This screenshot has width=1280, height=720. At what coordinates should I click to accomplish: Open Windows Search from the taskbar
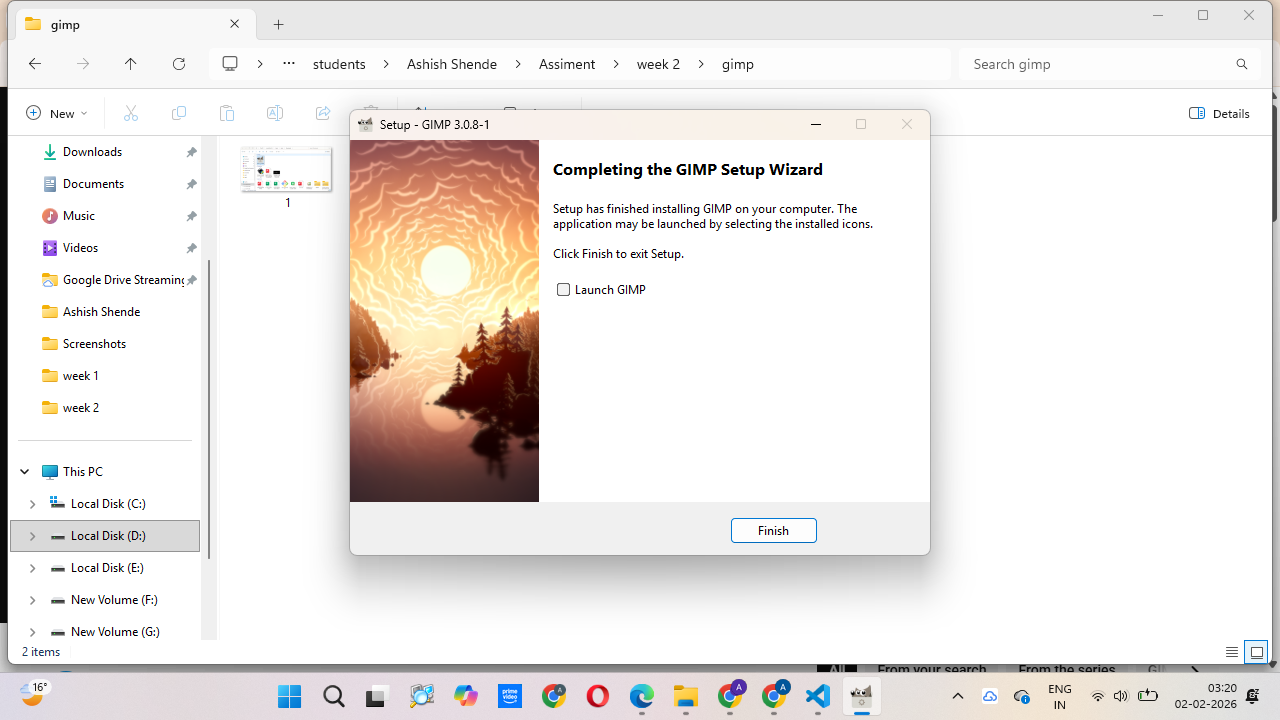pyautogui.click(x=334, y=696)
